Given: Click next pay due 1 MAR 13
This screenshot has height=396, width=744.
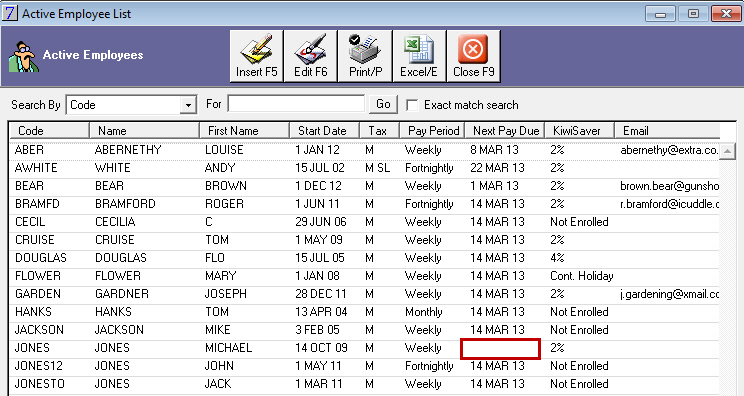Looking at the screenshot, I should click(494, 186).
